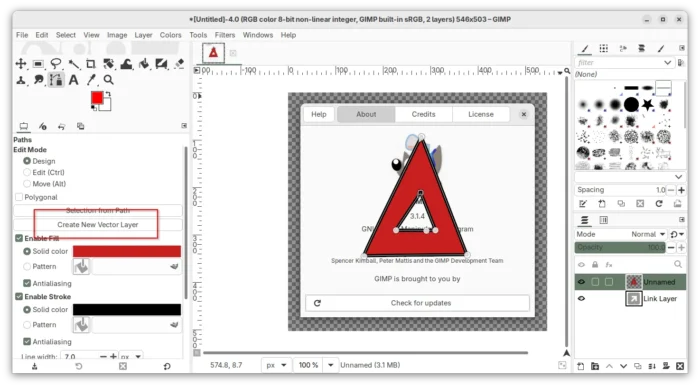Delete the layer icon in Layers panel
The width and height of the screenshot is (700, 387).
[x=680, y=366]
